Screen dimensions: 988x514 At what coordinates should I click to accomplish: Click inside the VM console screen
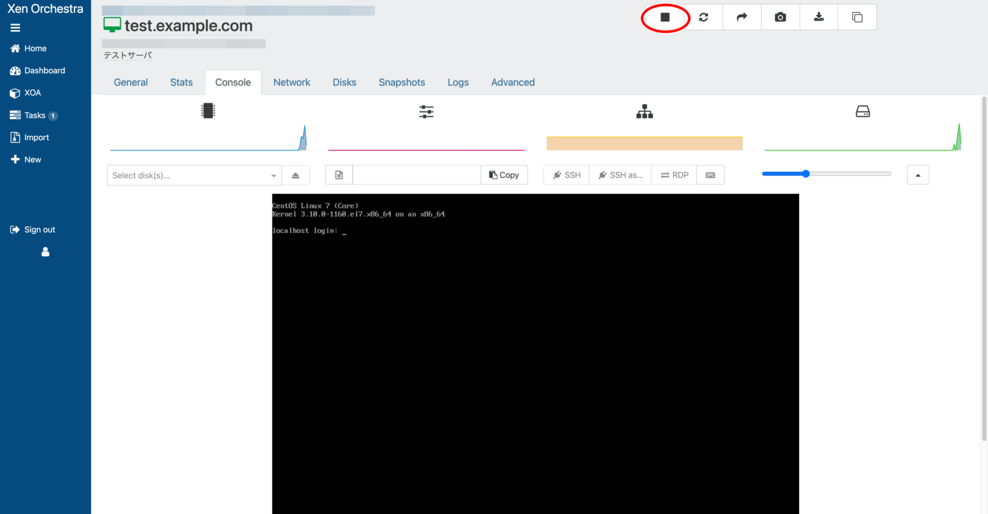536,354
